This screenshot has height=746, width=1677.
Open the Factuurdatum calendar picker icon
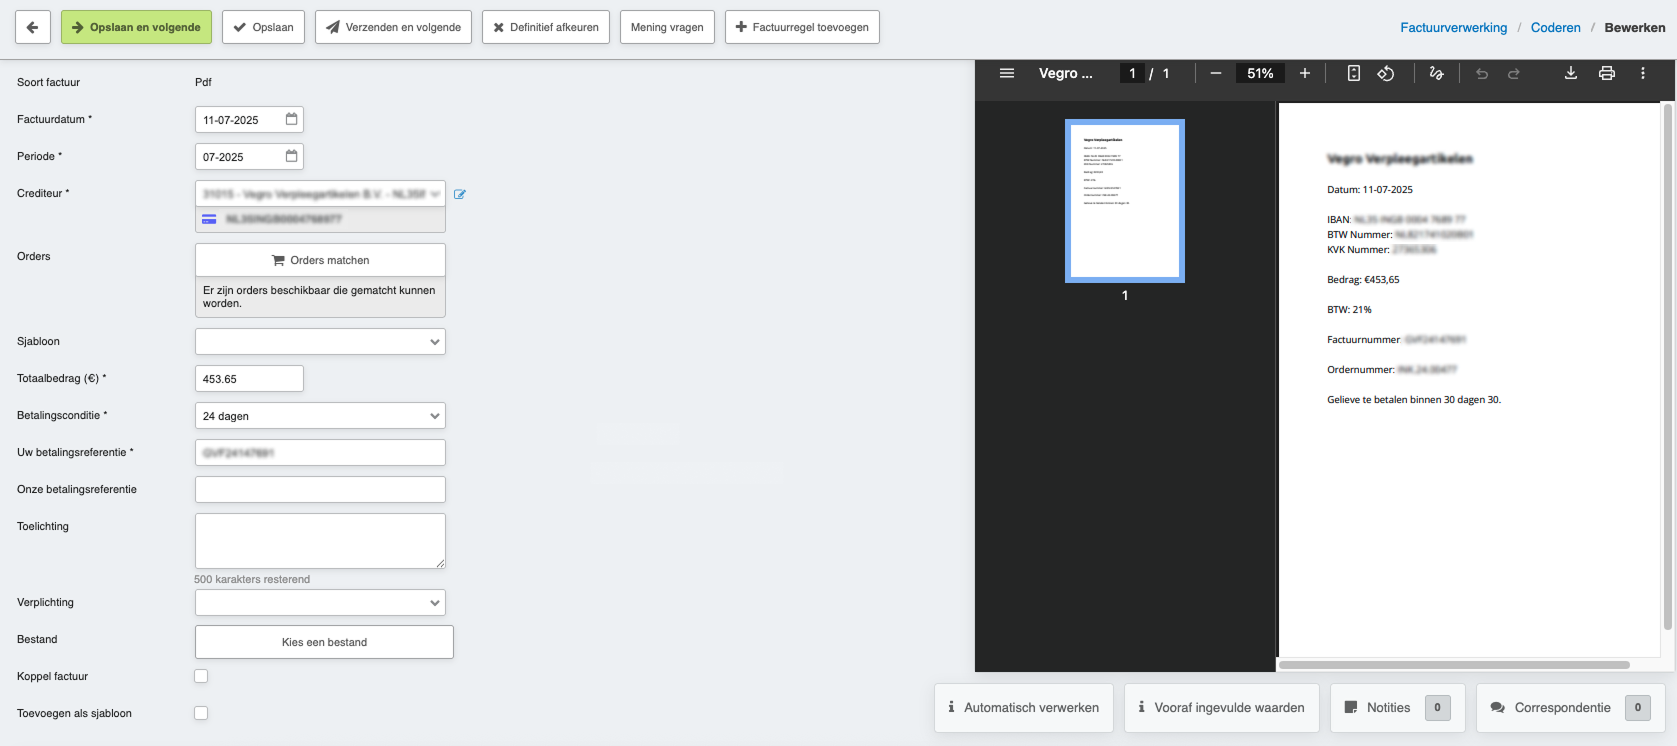(x=292, y=119)
